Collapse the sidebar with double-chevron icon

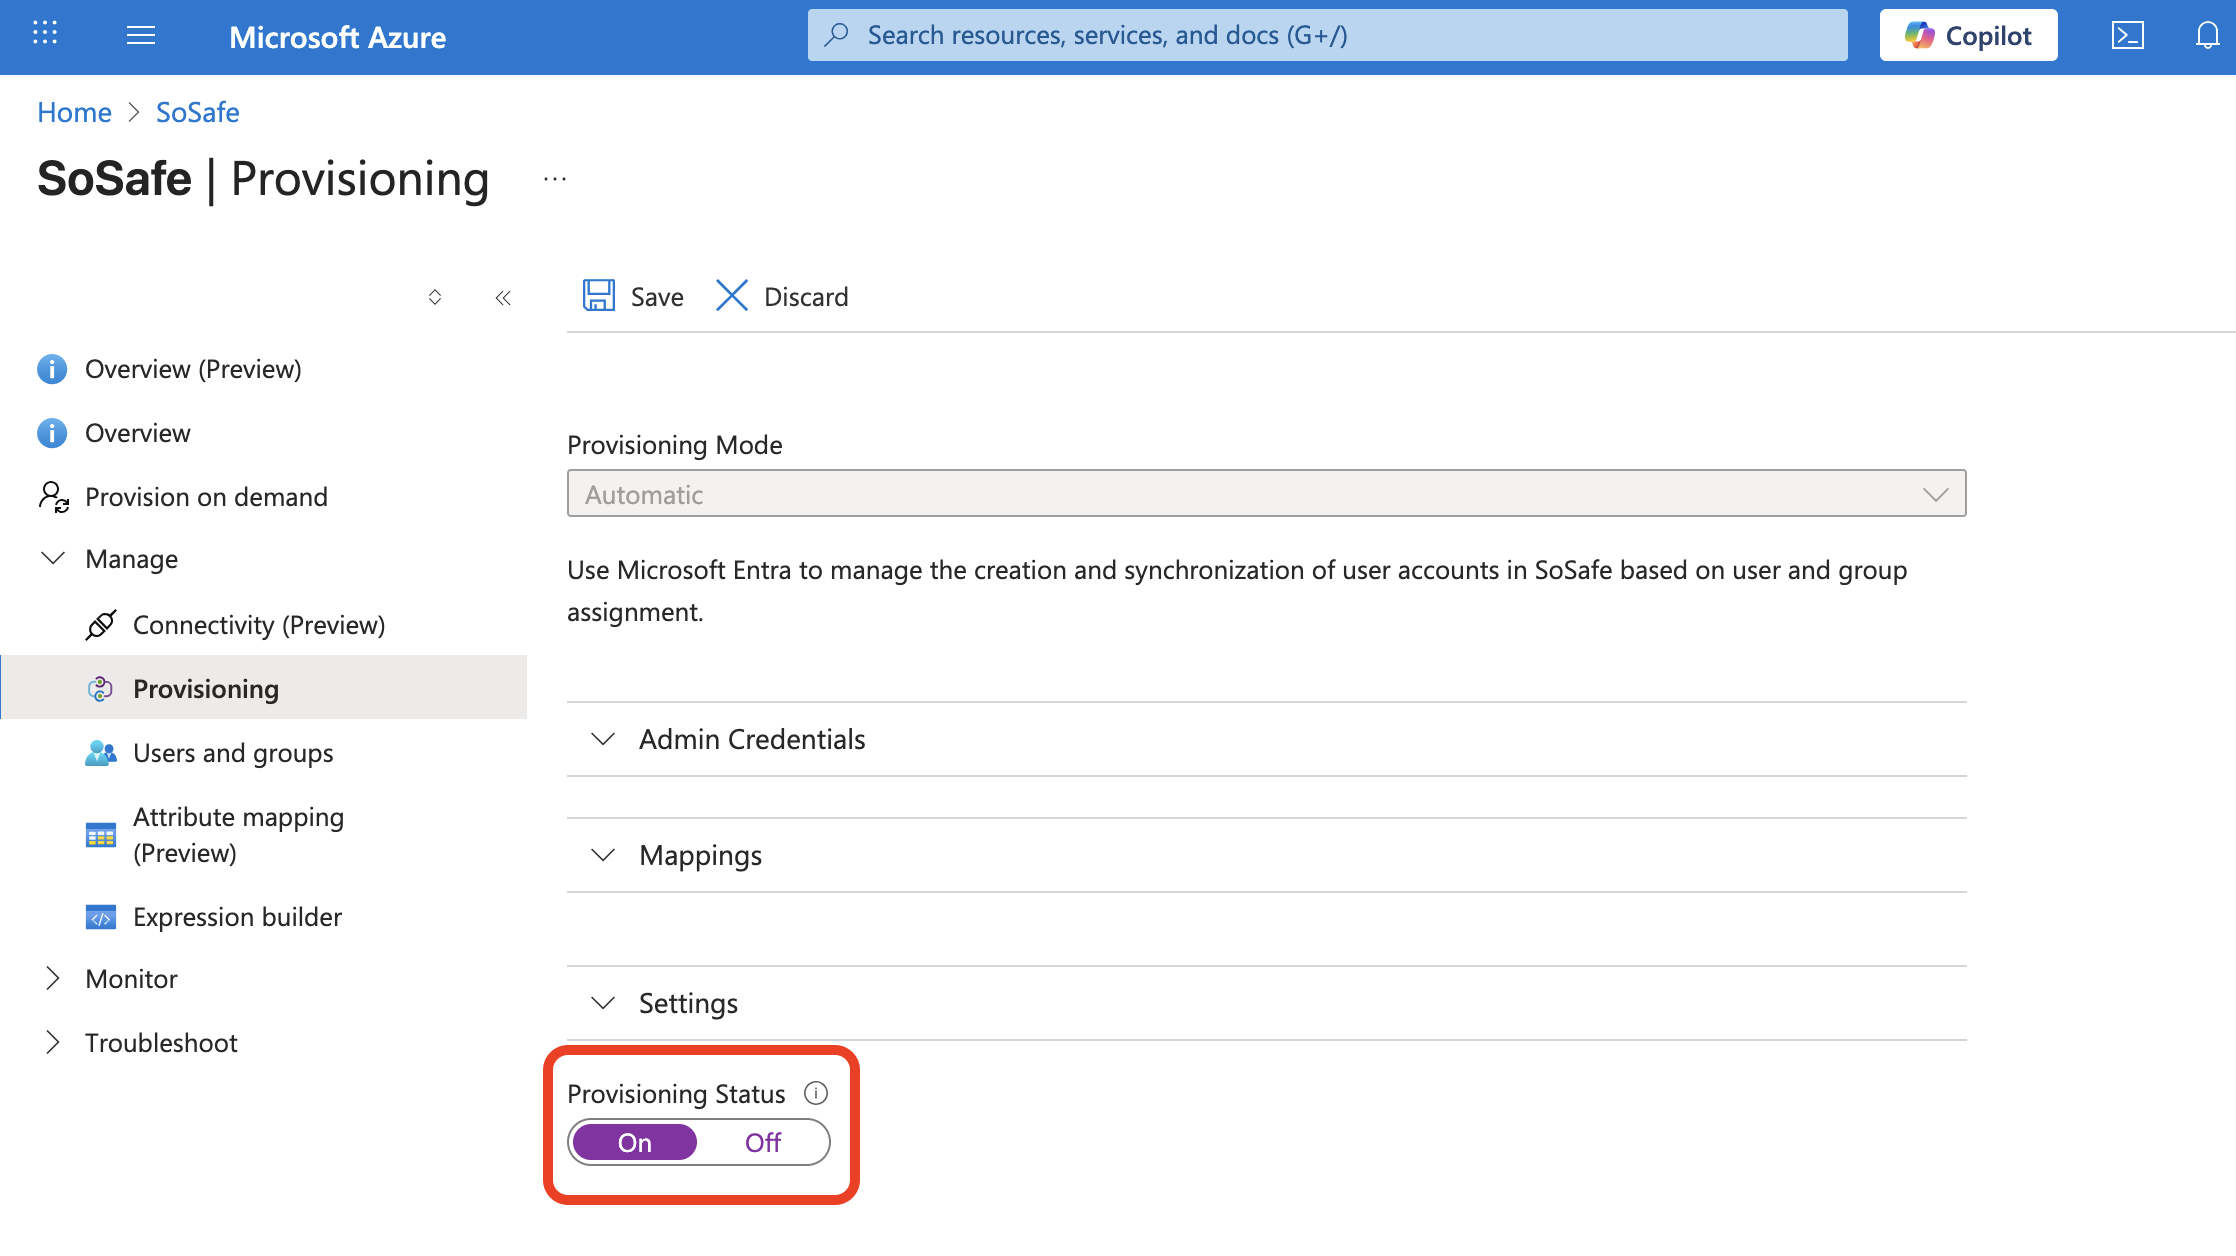[503, 298]
